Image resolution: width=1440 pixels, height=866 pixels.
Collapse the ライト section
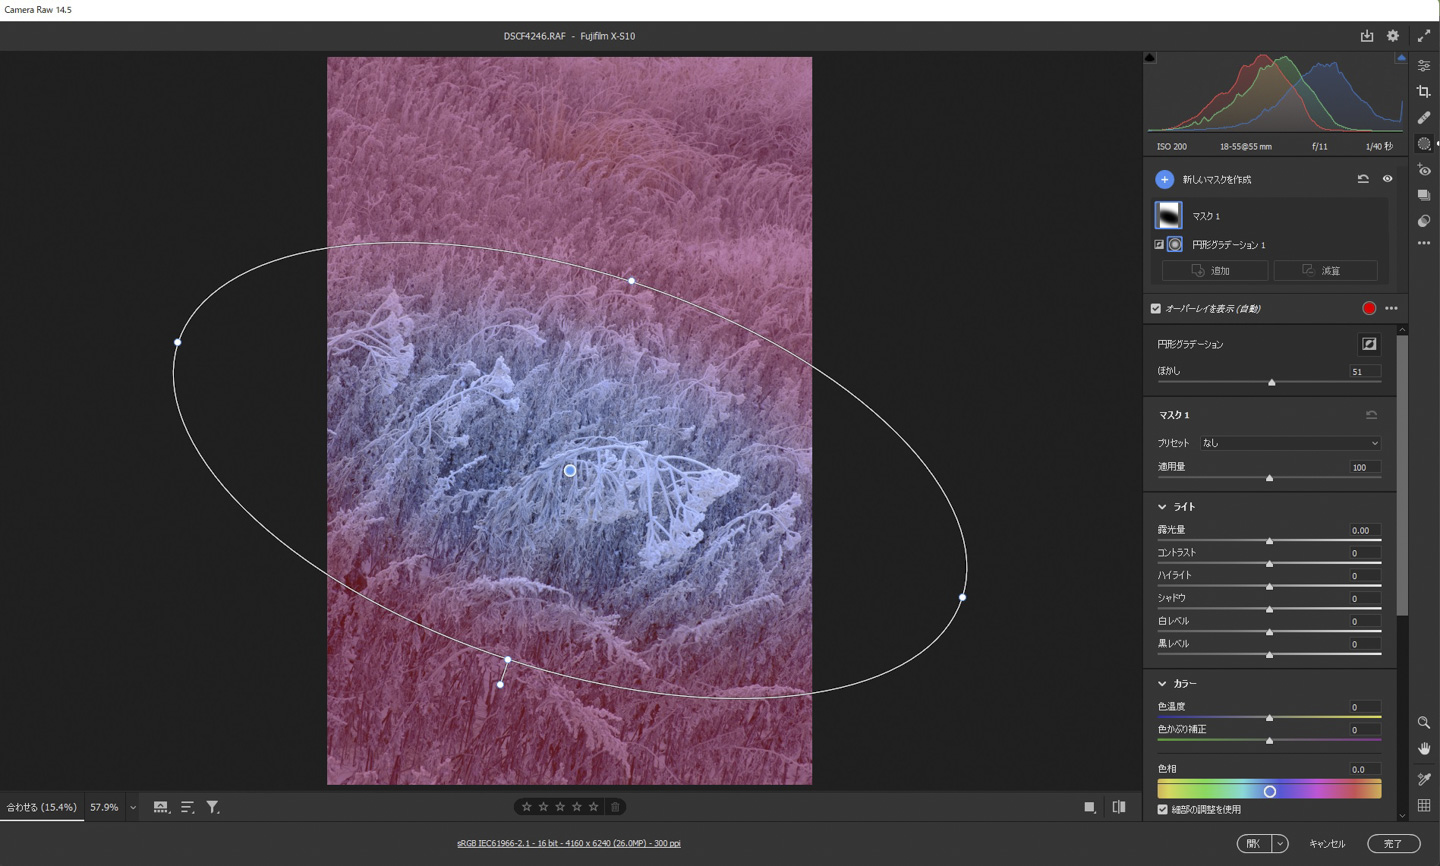pos(1162,507)
